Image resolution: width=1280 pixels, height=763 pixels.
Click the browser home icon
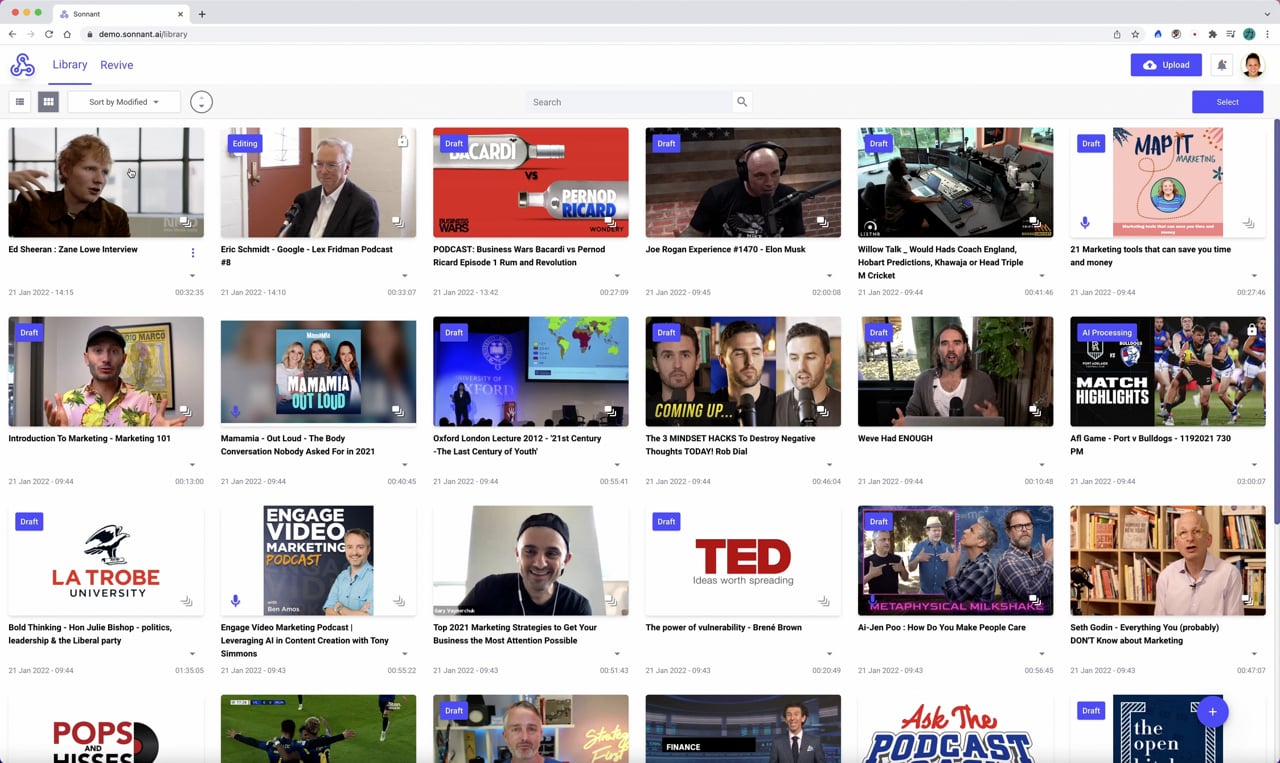pos(67,34)
